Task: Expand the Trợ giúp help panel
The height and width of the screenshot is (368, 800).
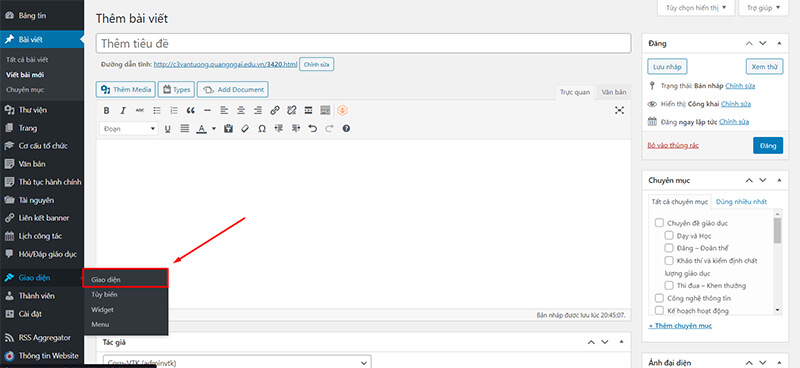Action: pos(763,8)
